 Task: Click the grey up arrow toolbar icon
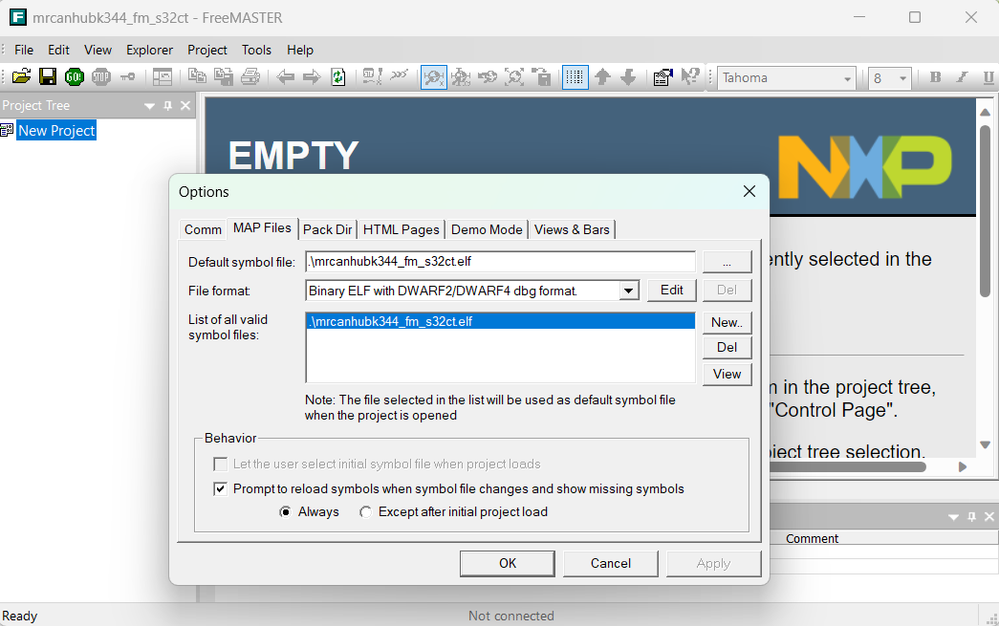pos(602,78)
